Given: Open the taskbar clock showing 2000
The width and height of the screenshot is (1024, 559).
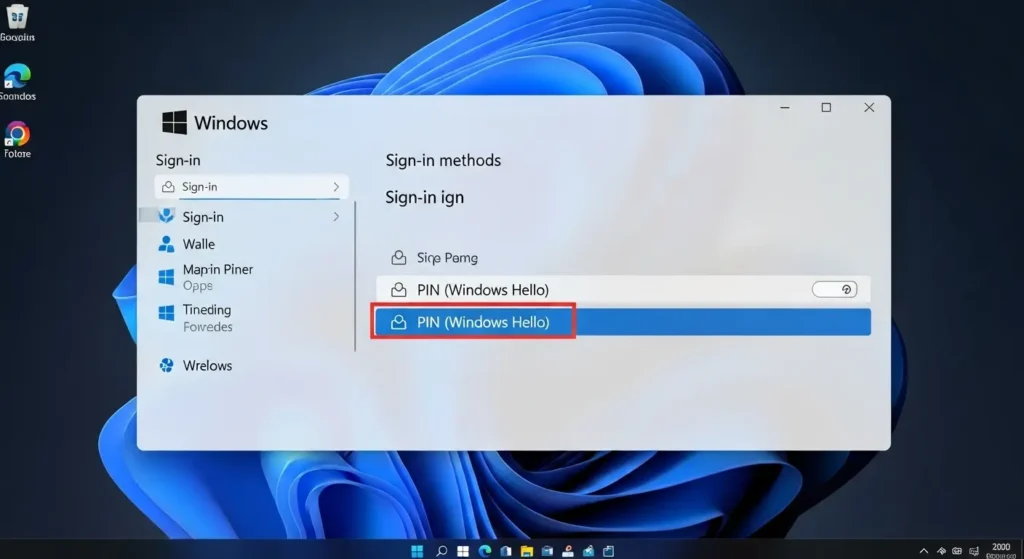Looking at the screenshot, I should point(1000,551).
